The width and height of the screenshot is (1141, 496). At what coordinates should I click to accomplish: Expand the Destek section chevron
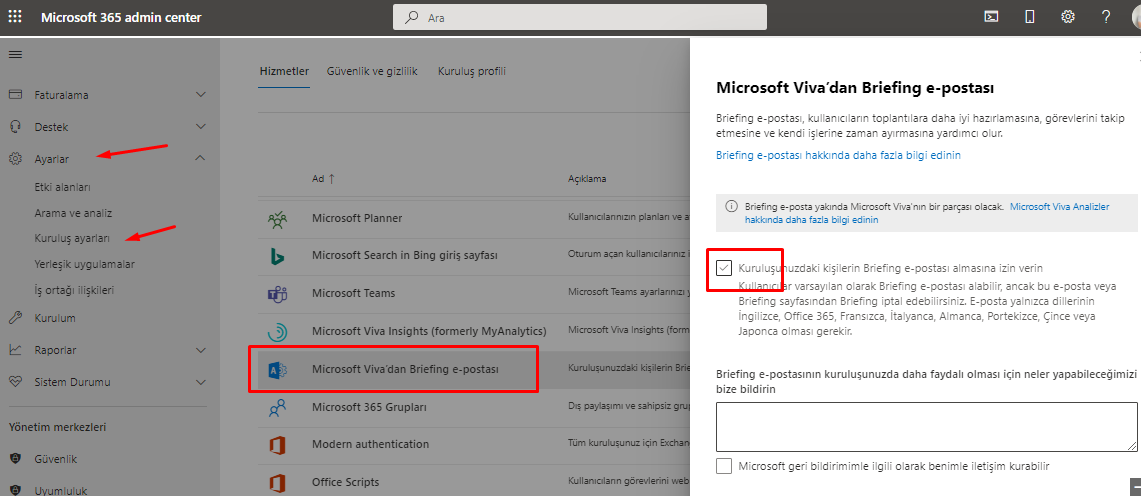[201, 127]
